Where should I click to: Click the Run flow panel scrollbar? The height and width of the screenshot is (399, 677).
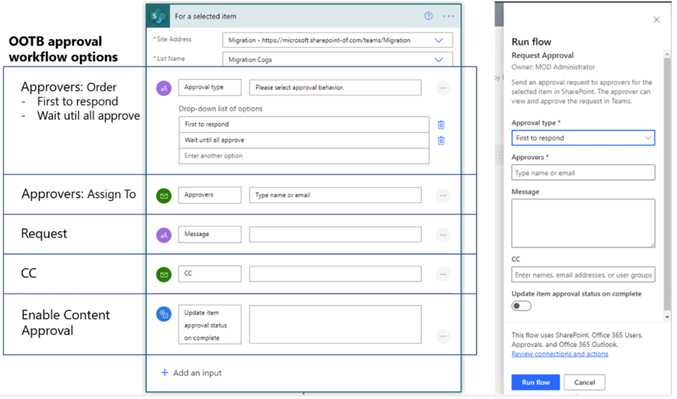[667, 184]
